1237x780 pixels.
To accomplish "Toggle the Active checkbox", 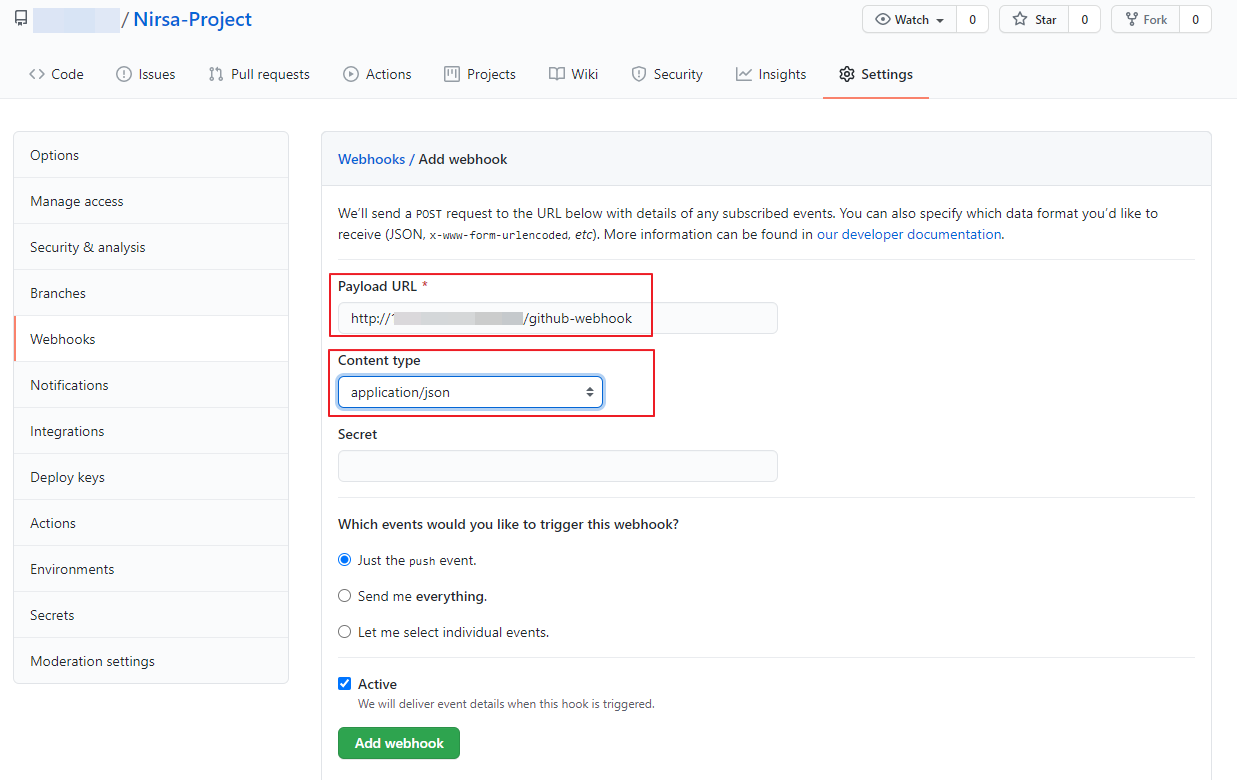I will point(345,684).
